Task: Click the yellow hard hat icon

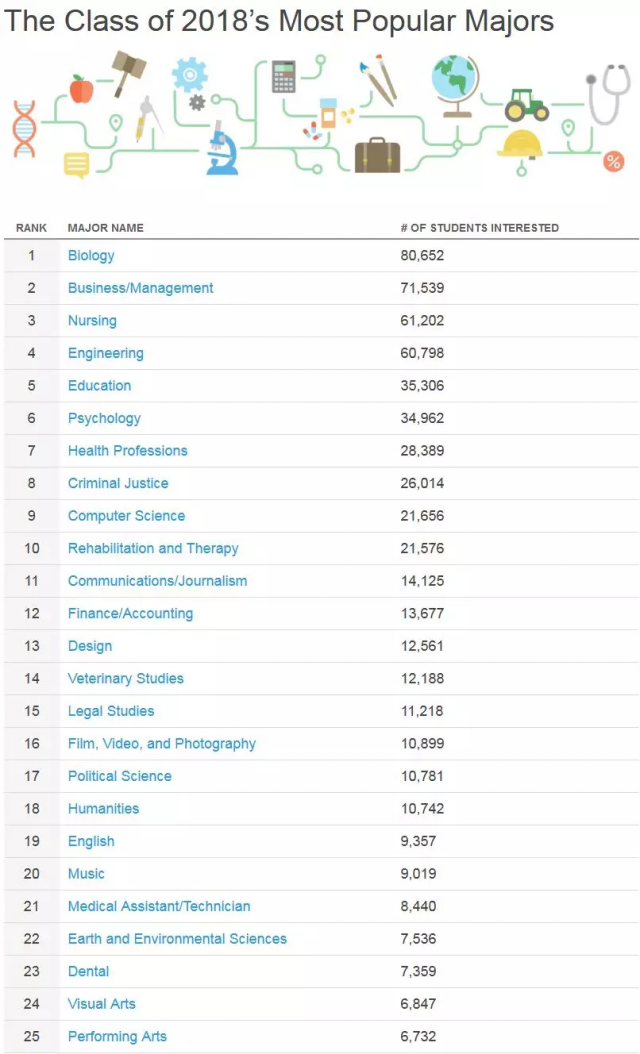Action: (x=520, y=143)
